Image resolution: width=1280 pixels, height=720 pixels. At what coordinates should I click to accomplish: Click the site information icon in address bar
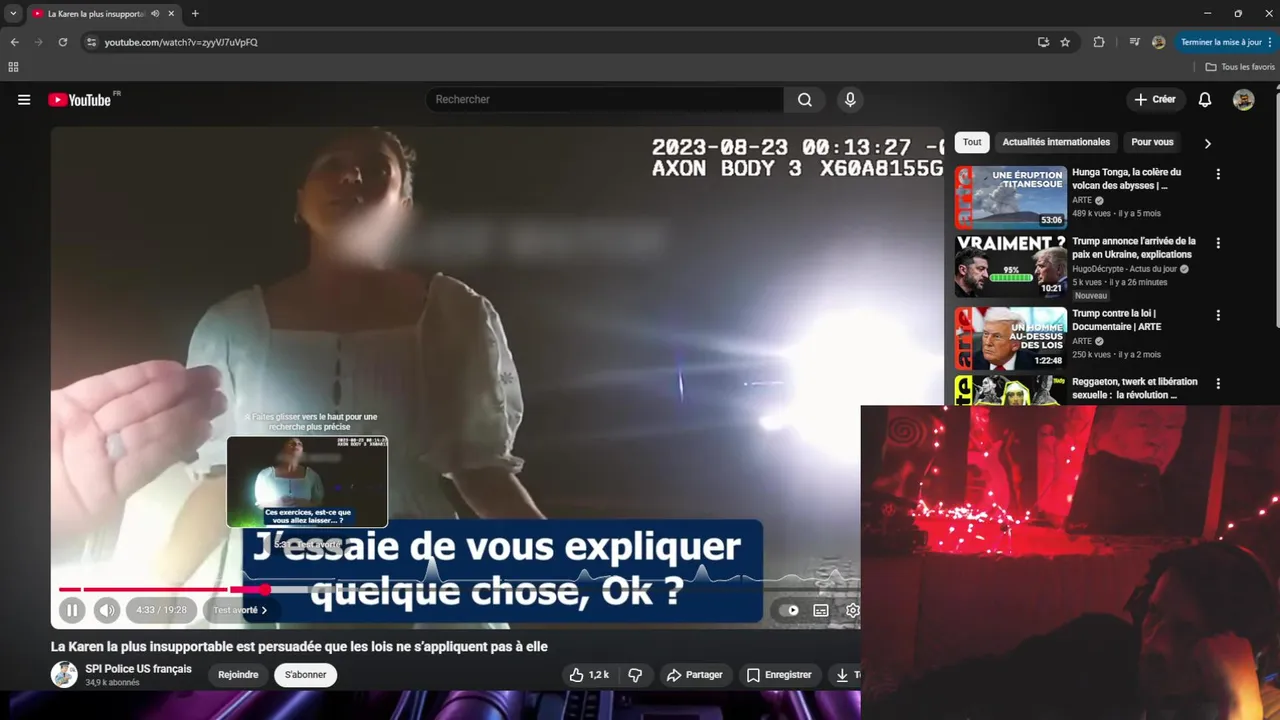pos(91,42)
